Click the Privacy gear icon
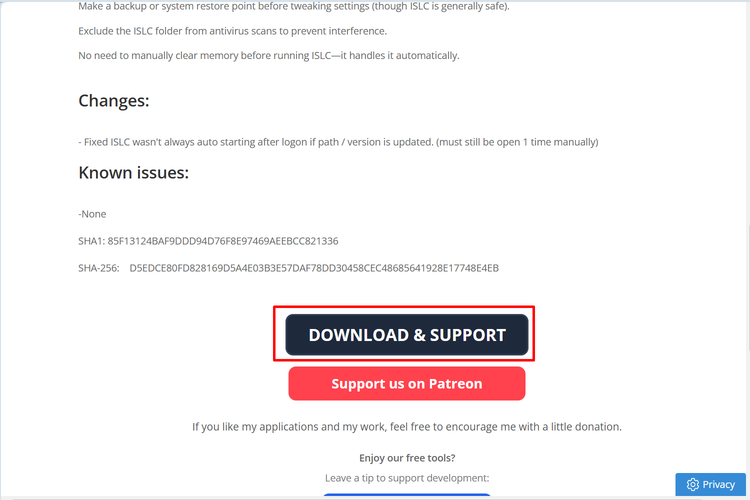750x500 pixels. click(692, 484)
